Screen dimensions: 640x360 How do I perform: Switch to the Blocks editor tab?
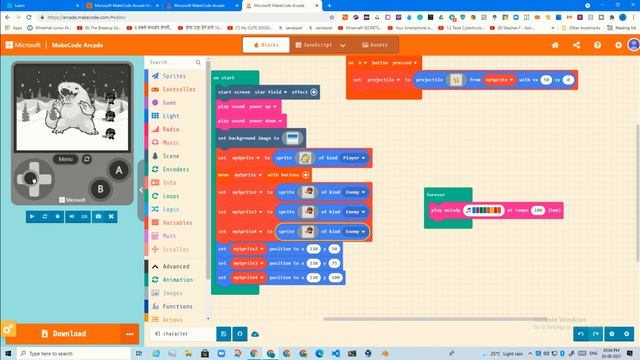coord(266,45)
